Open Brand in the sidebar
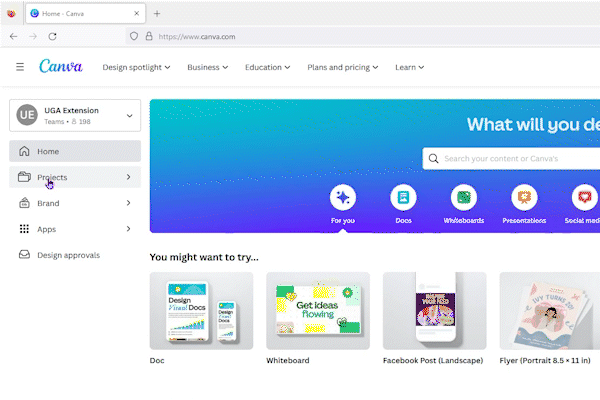 click(x=75, y=203)
